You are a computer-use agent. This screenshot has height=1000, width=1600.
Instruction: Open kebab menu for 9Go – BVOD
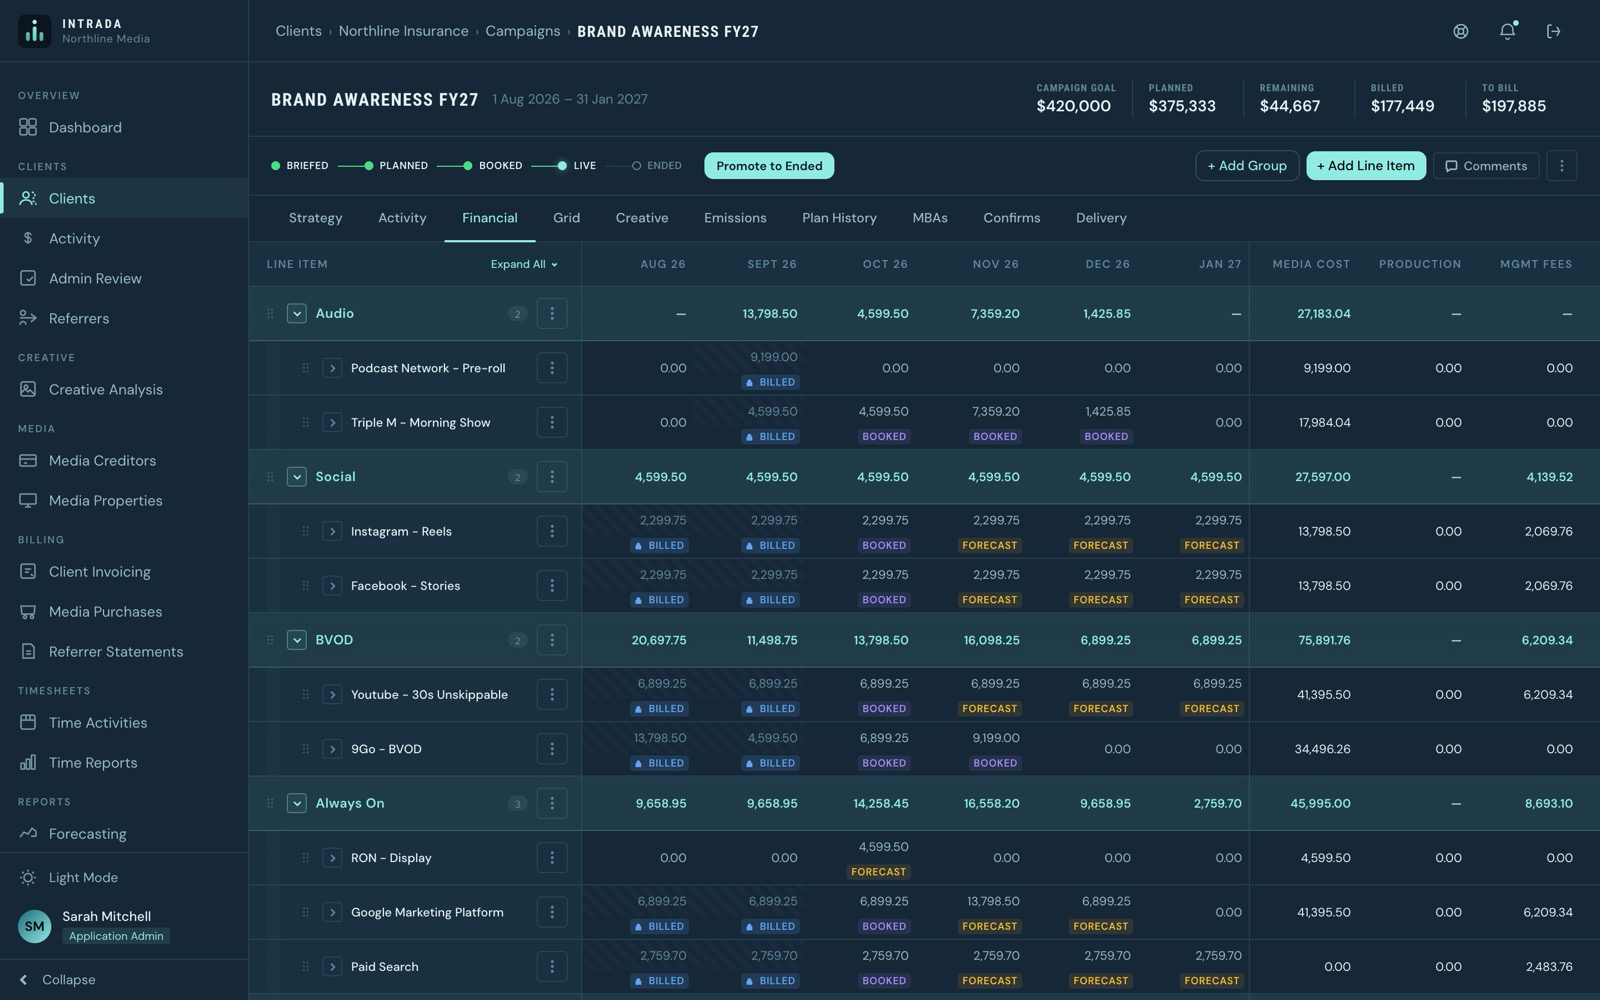pos(552,749)
